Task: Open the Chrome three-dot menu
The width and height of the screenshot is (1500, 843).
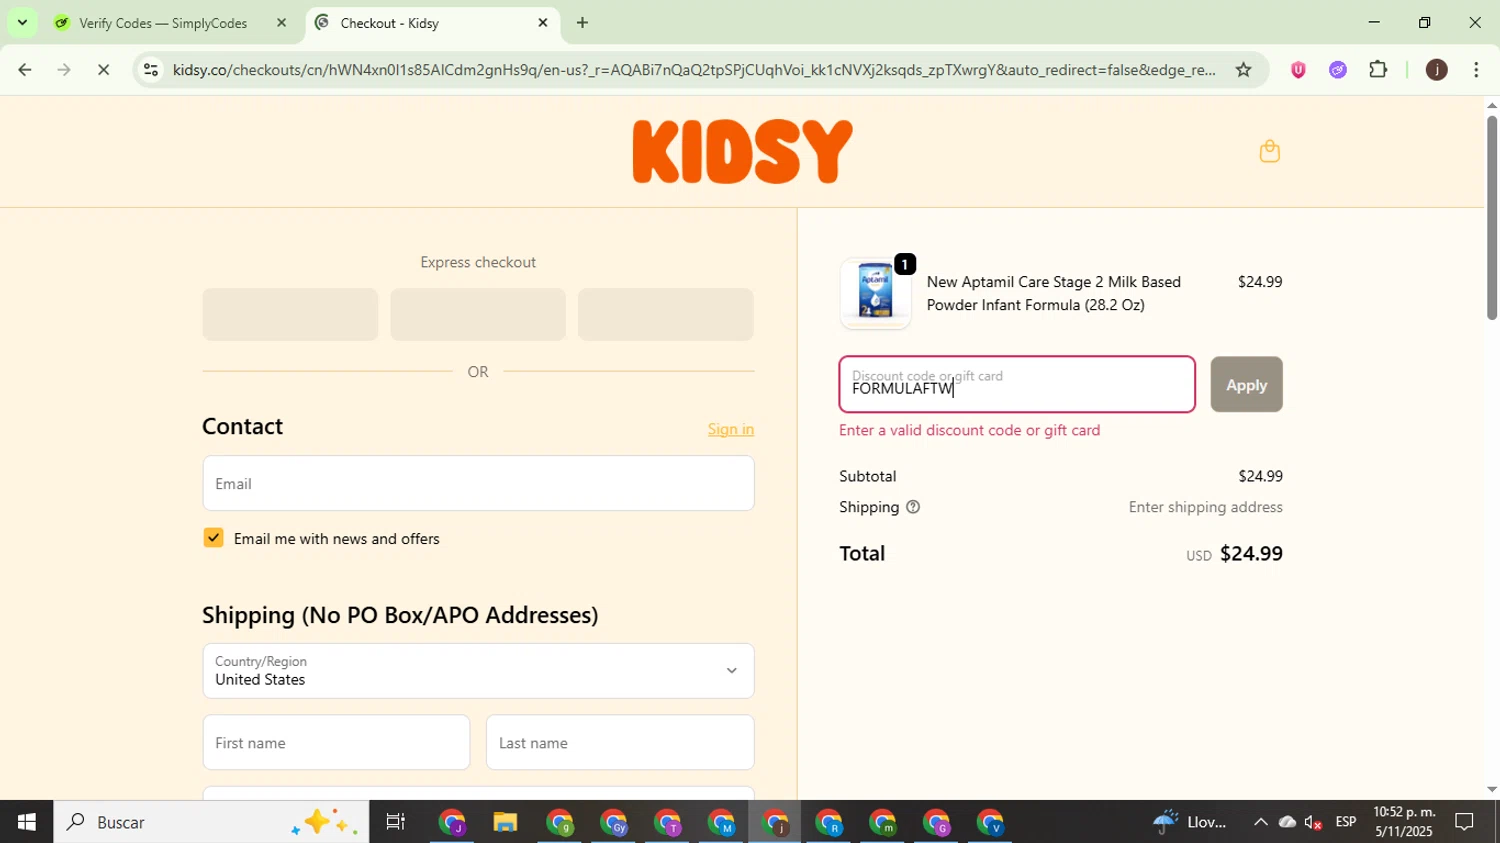Action: [x=1476, y=69]
